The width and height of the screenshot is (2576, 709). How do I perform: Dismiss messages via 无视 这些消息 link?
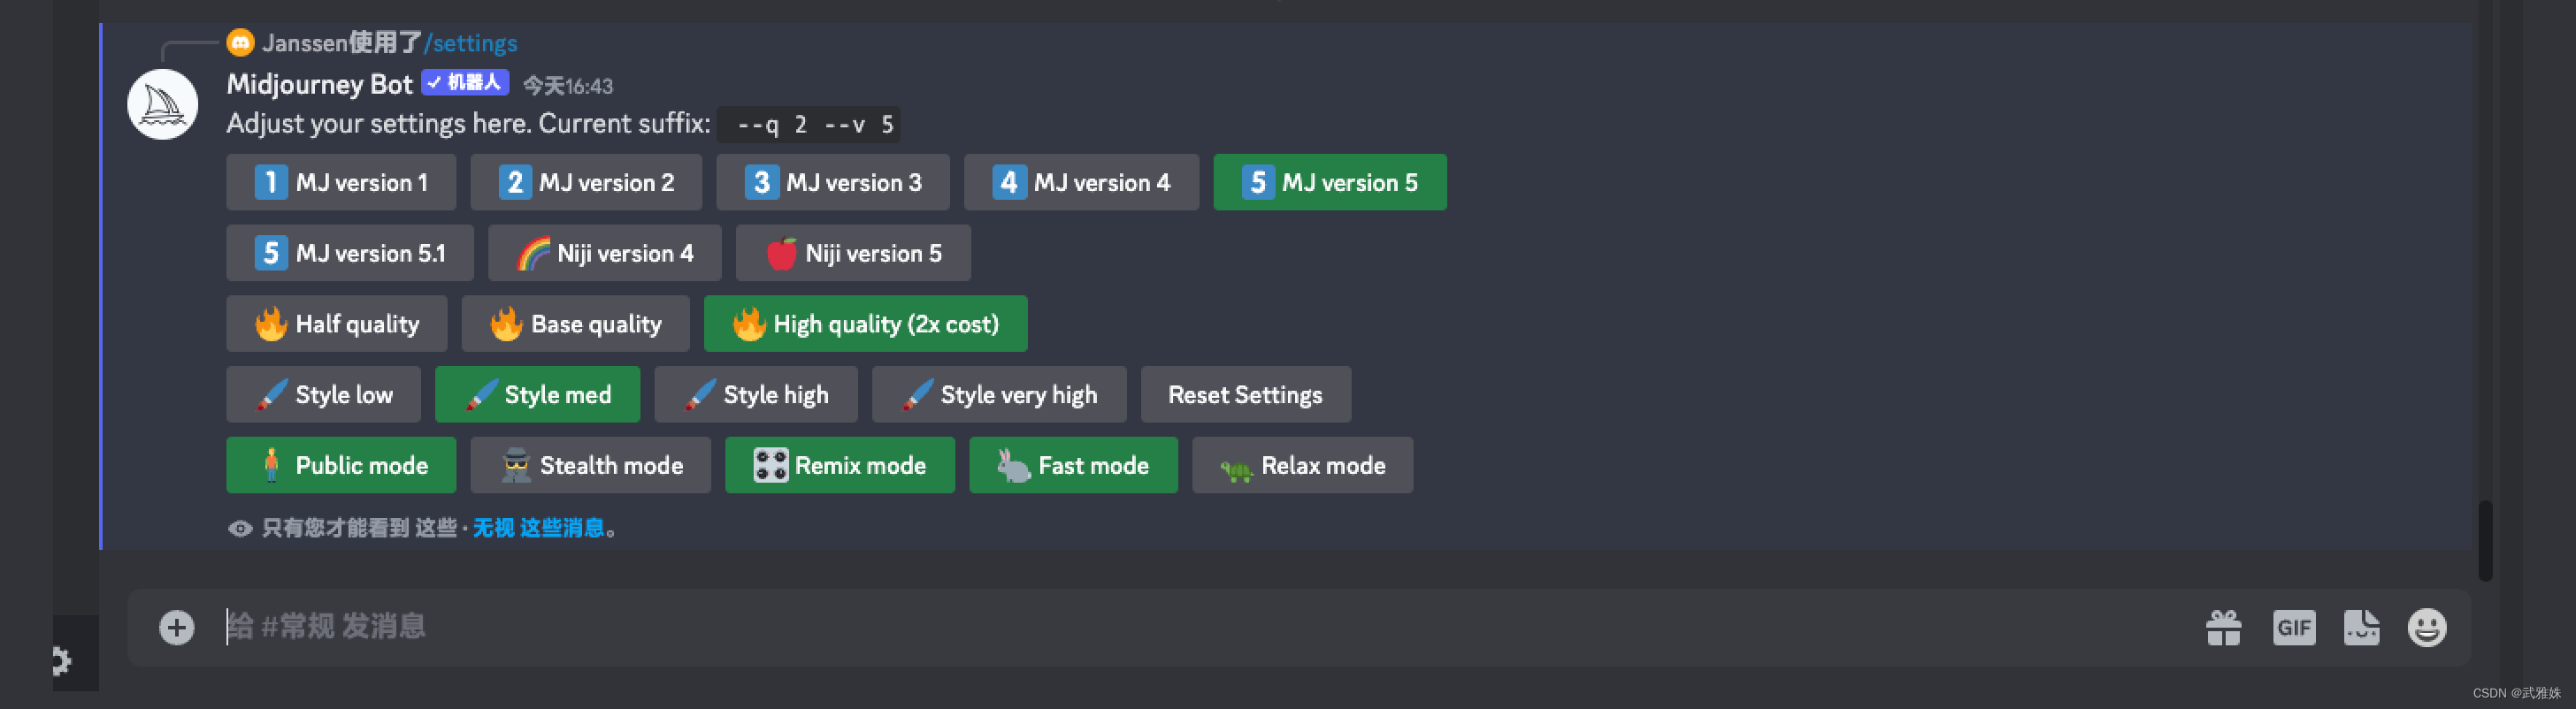pos(538,528)
